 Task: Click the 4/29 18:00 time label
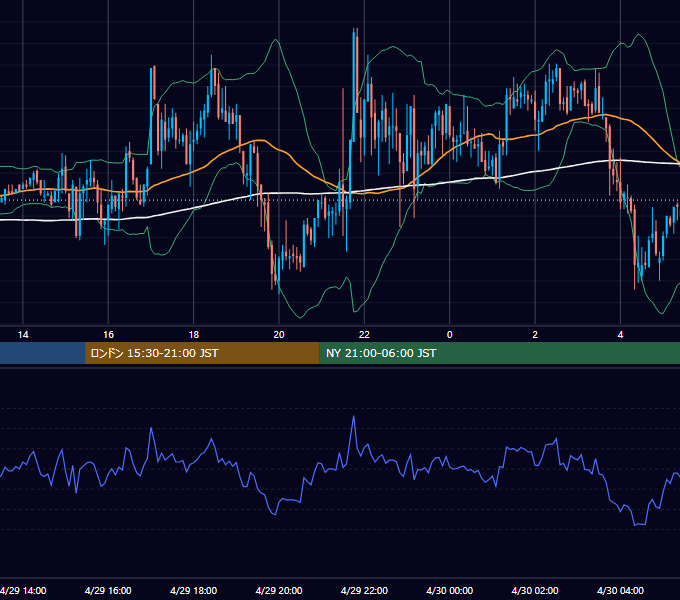click(x=193, y=590)
